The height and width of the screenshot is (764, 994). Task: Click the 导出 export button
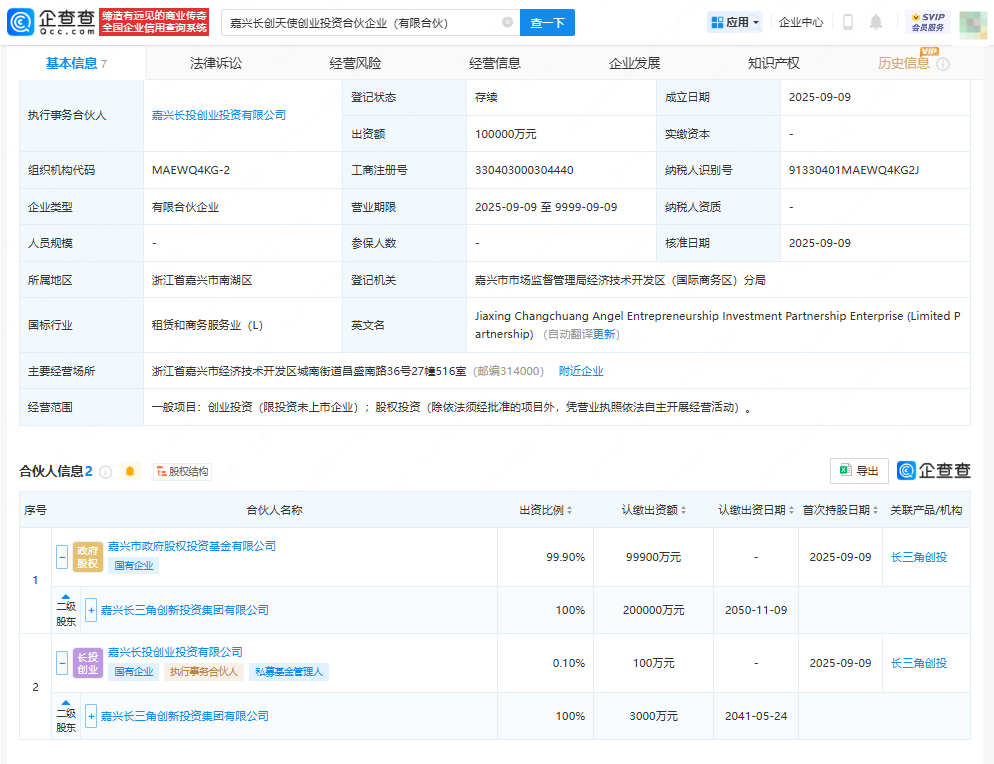(x=859, y=471)
